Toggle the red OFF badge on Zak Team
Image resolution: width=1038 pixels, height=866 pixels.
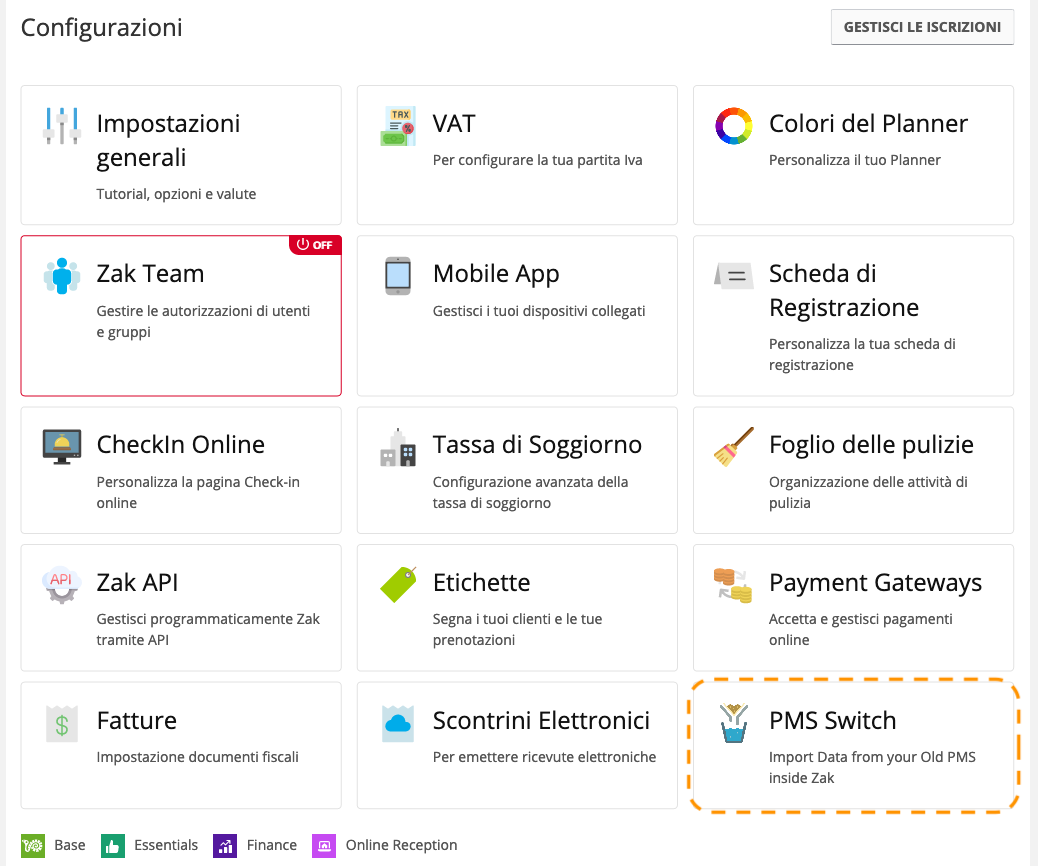(315, 245)
